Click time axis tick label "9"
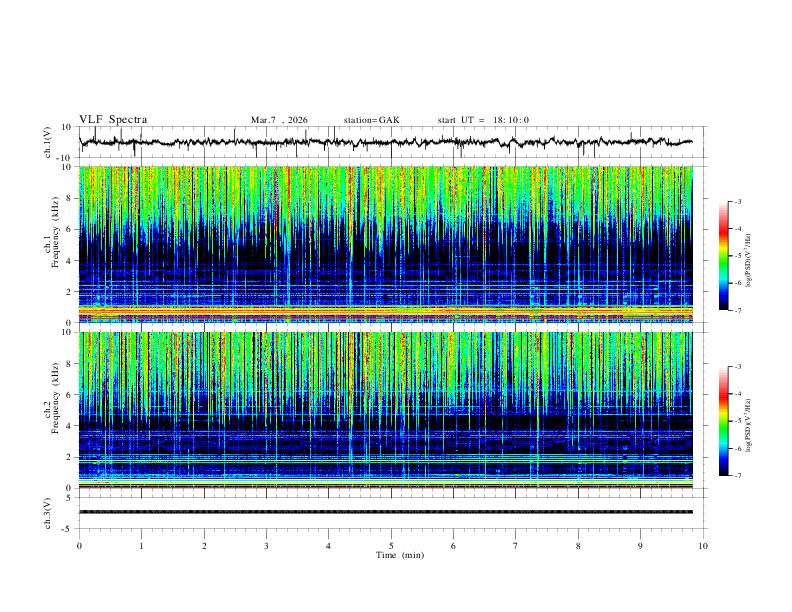This screenshot has height=612, width=792. click(x=640, y=546)
